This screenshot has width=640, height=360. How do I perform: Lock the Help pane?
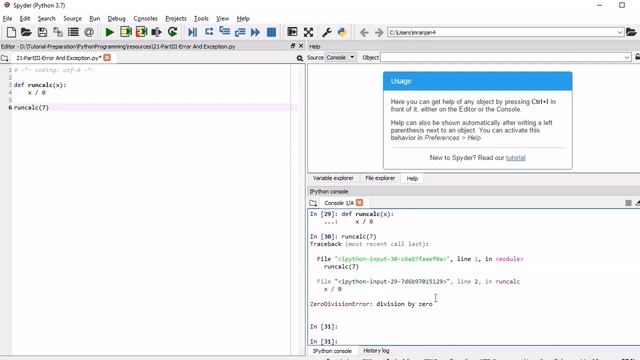tap(638, 57)
